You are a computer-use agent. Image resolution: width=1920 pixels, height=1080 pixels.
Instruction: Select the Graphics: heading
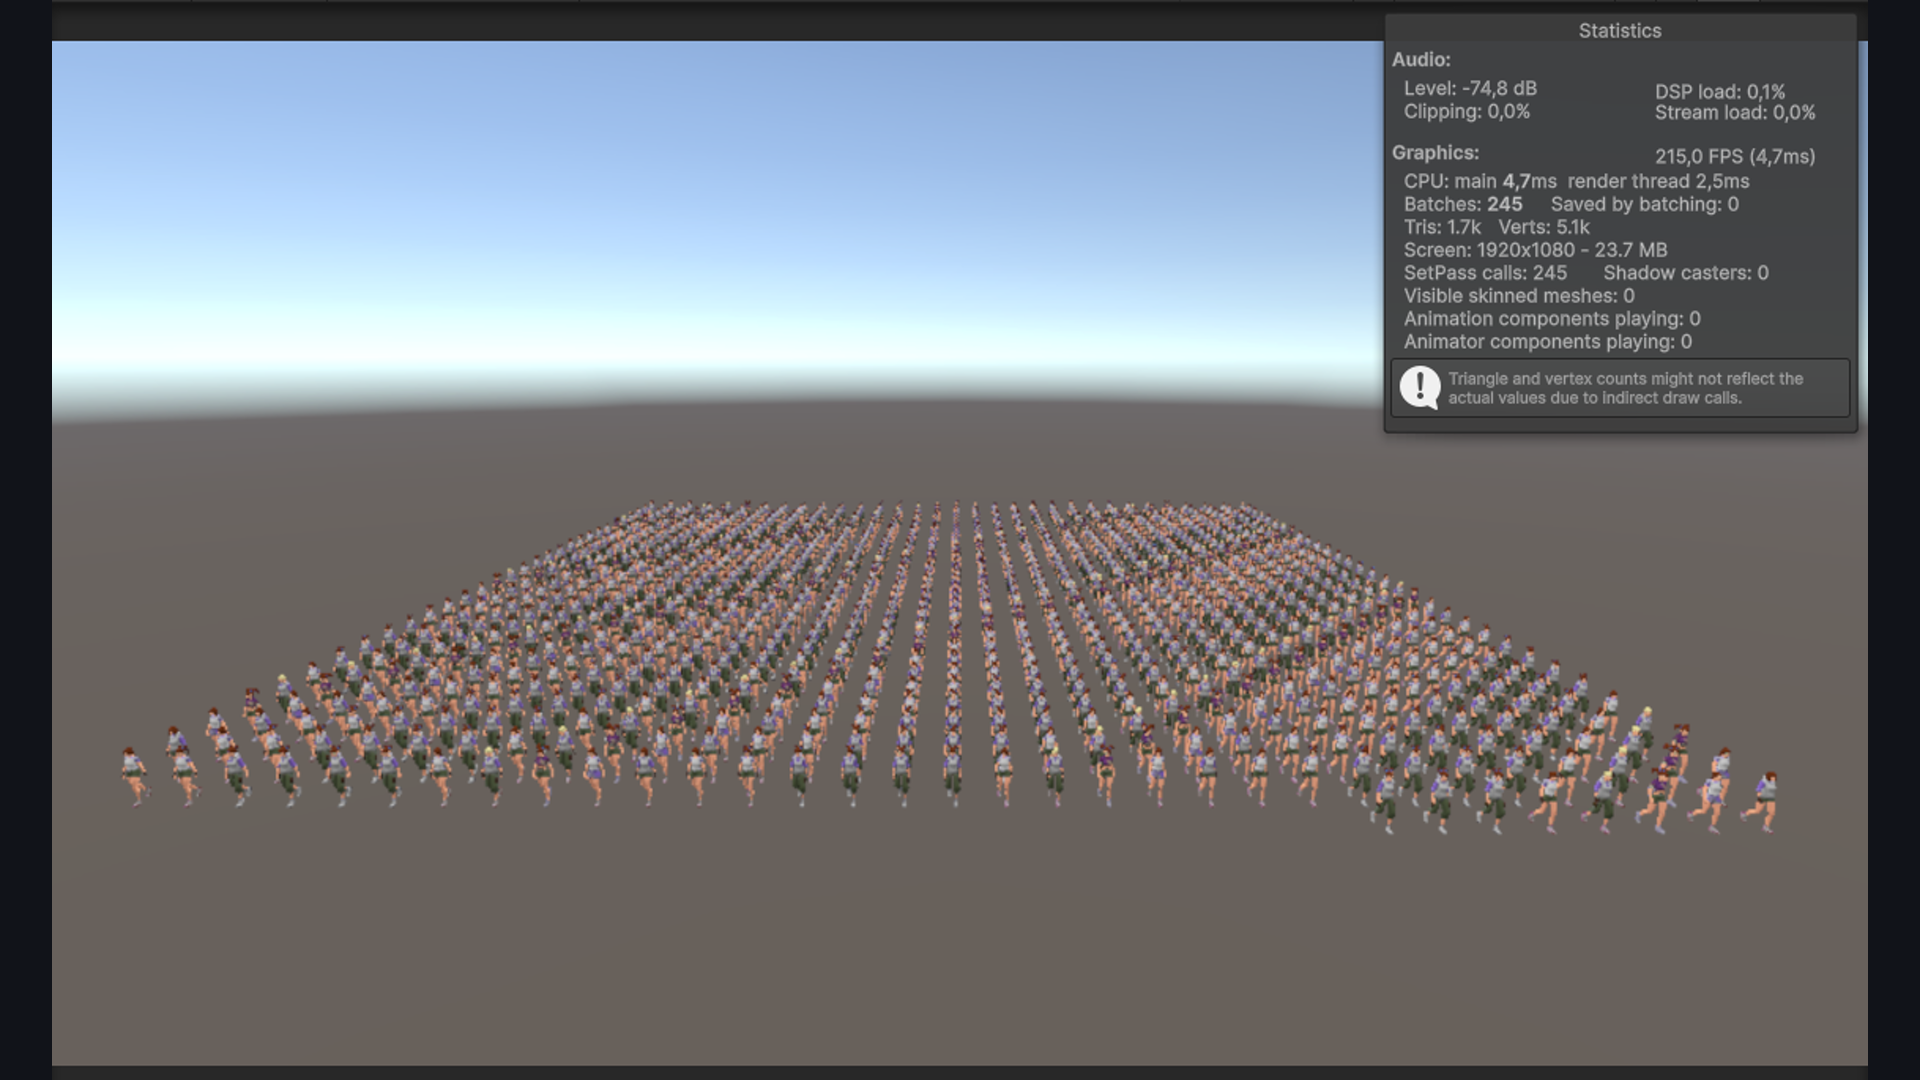click(1435, 153)
